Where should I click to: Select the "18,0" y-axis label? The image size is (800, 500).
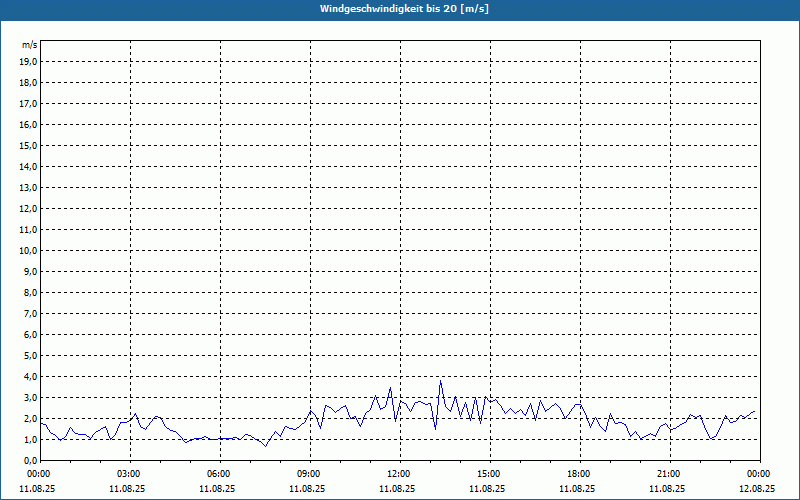coord(30,83)
